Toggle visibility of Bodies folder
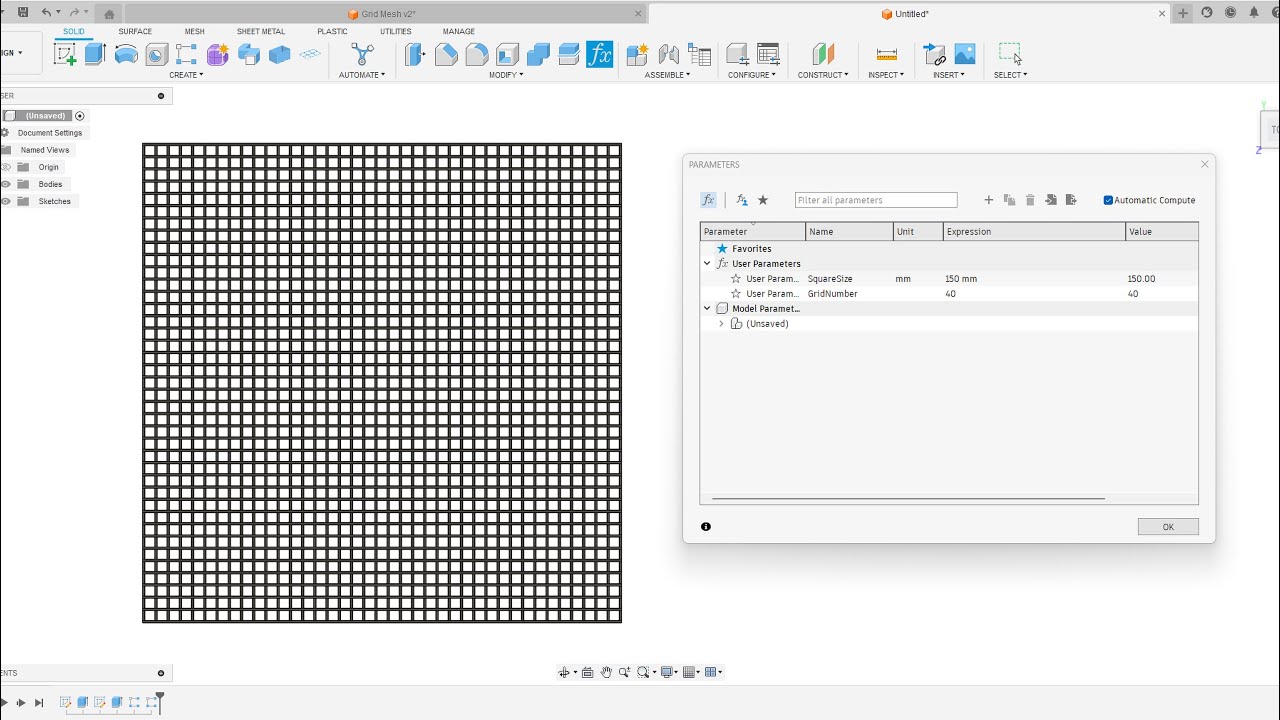This screenshot has width=1280, height=720. [6, 184]
